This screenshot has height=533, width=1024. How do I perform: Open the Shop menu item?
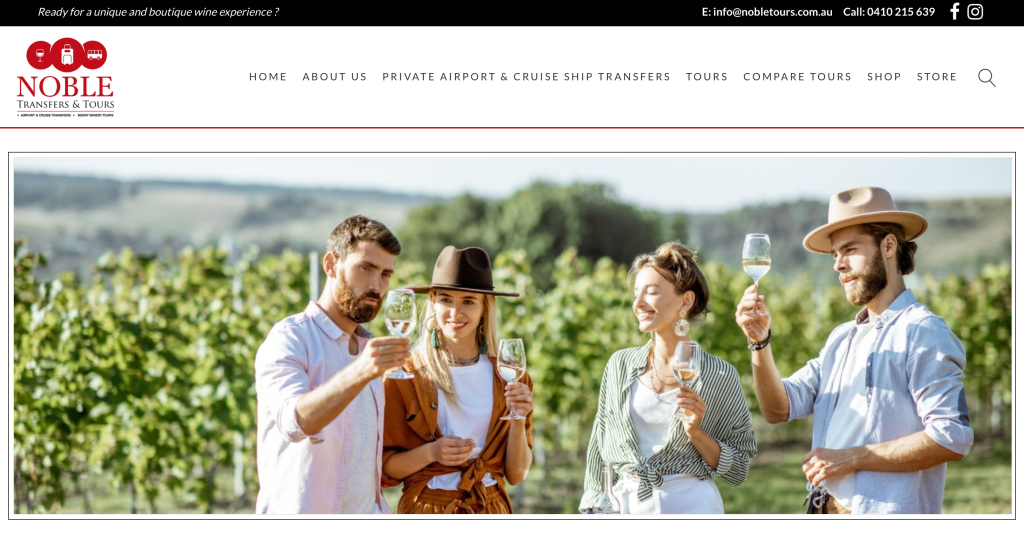coord(884,76)
